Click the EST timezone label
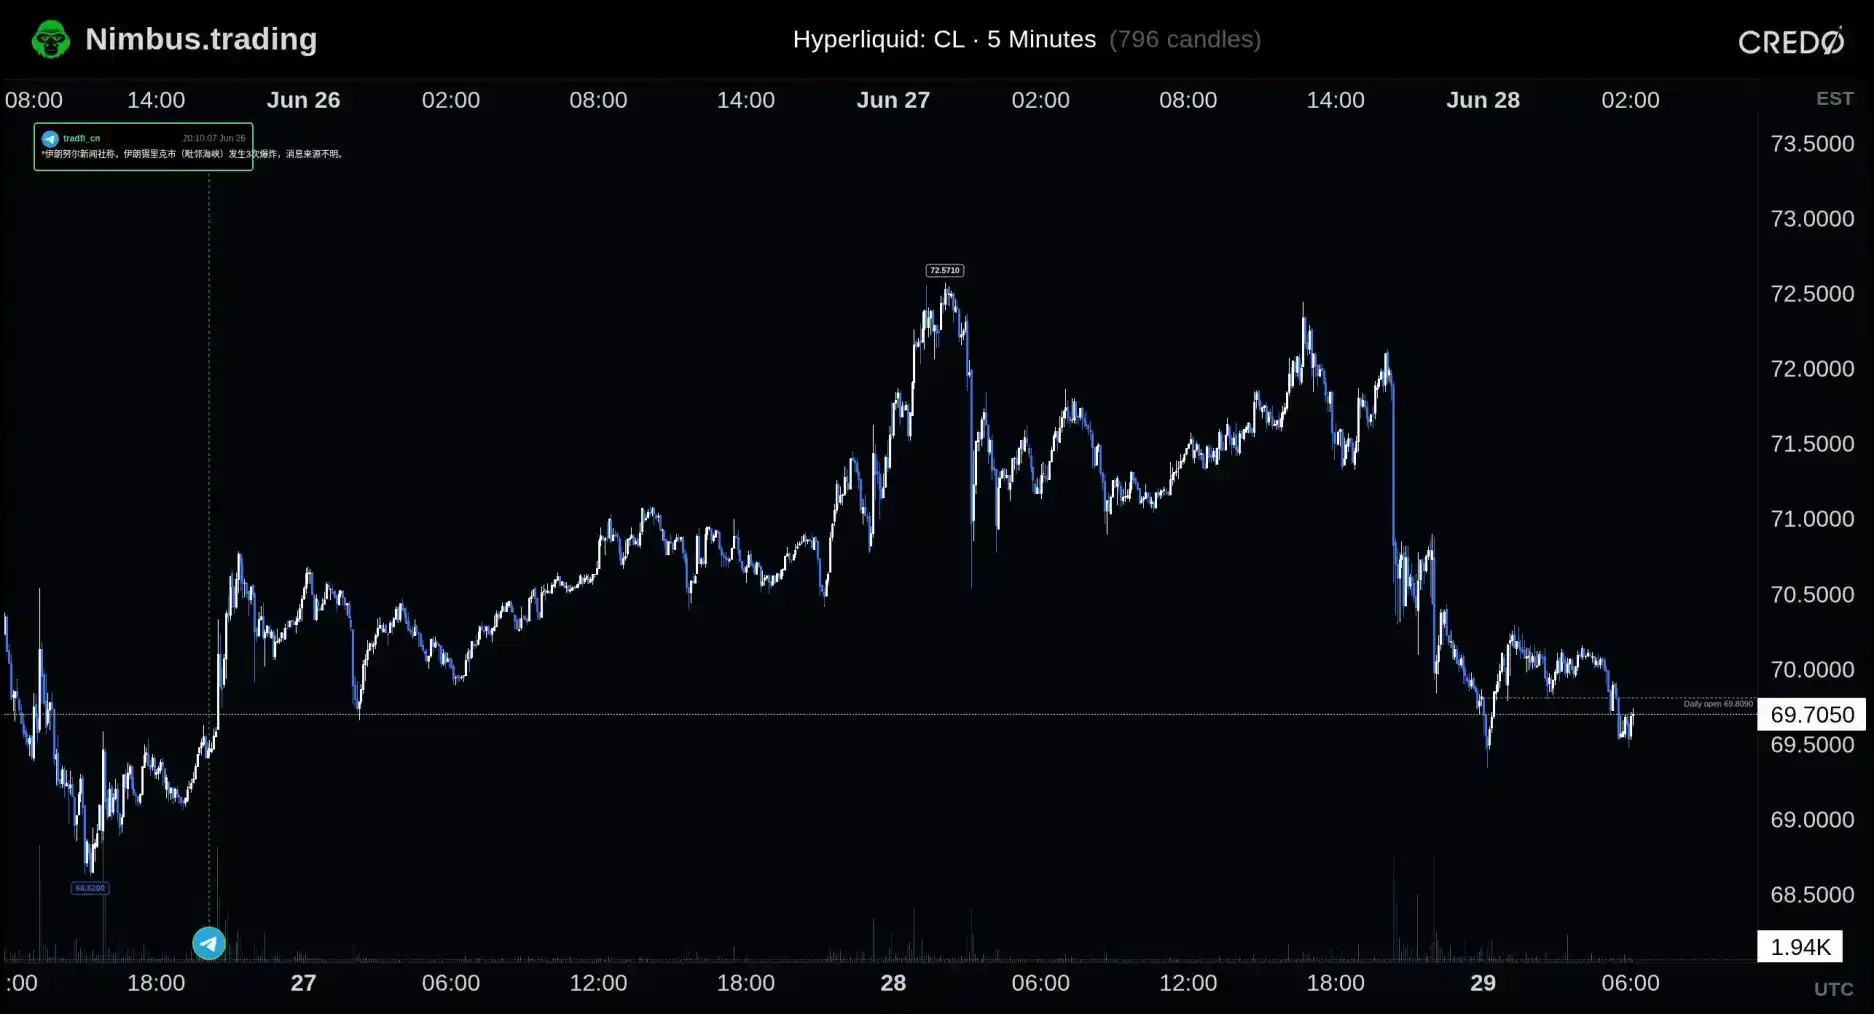Screen dimensions: 1874x1014 tap(1834, 99)
